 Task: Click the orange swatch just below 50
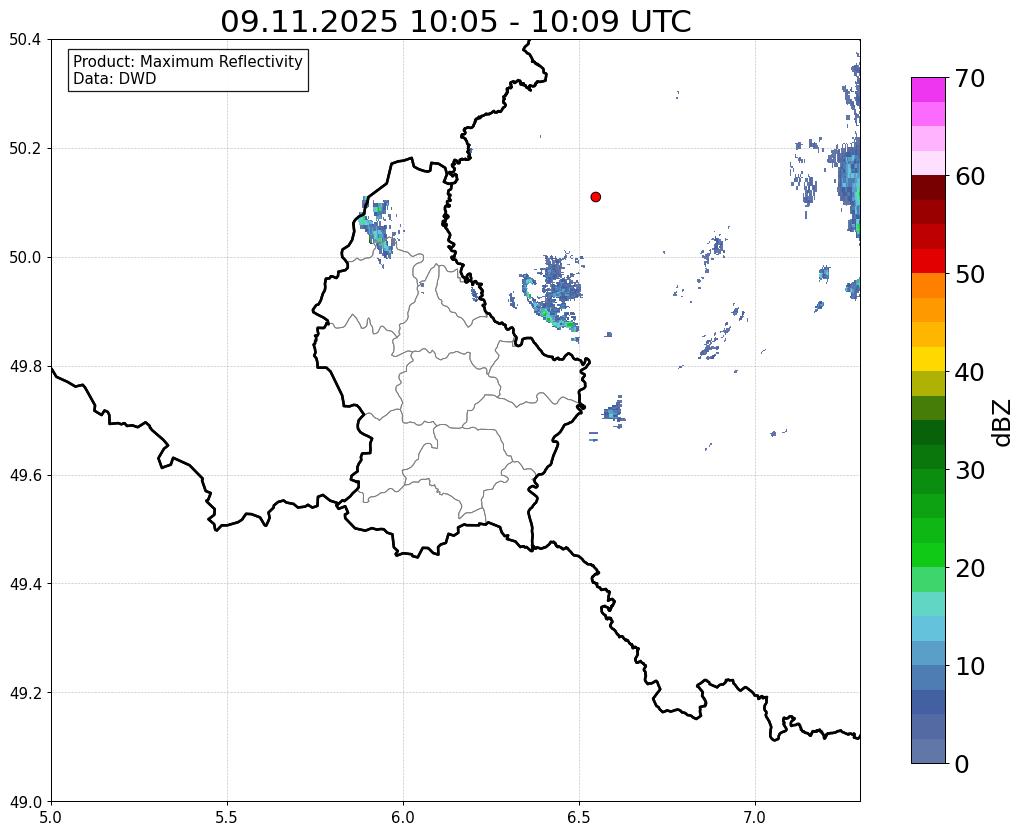pos(928,286)
